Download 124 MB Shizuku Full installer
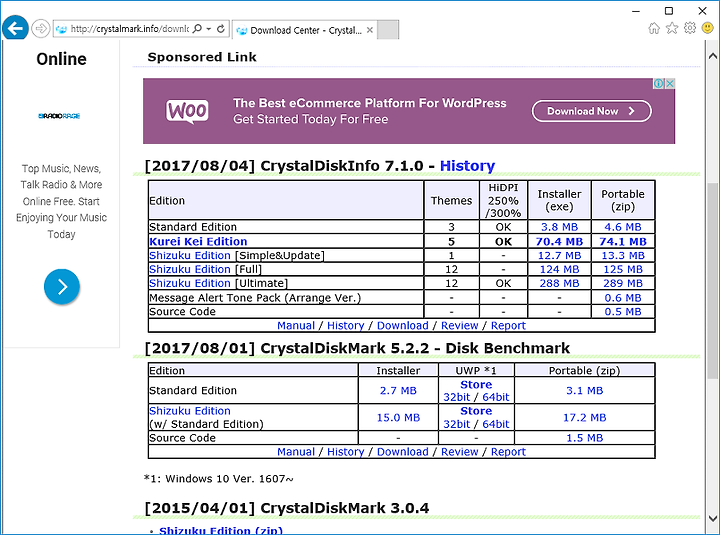 click(559, 269)
